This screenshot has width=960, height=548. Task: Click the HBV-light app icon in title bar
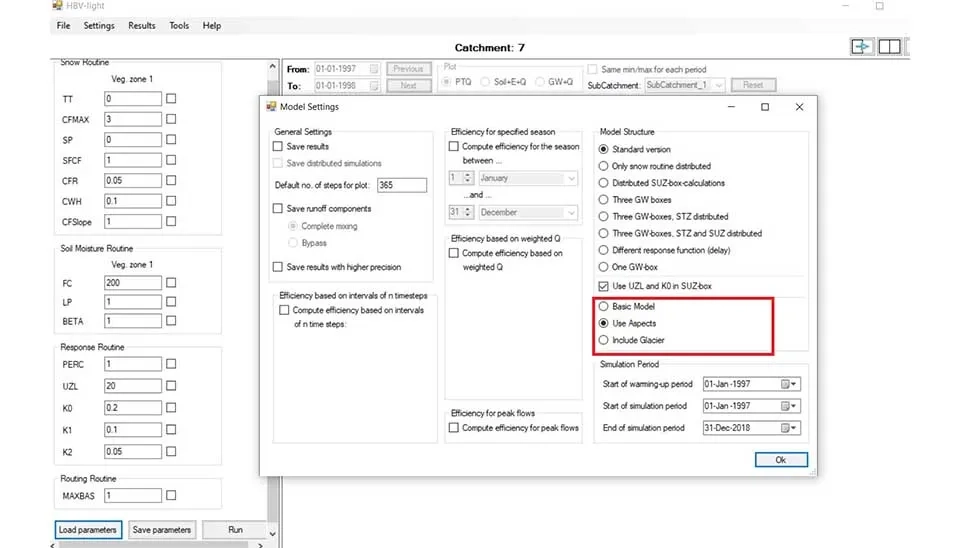(57, 6)
